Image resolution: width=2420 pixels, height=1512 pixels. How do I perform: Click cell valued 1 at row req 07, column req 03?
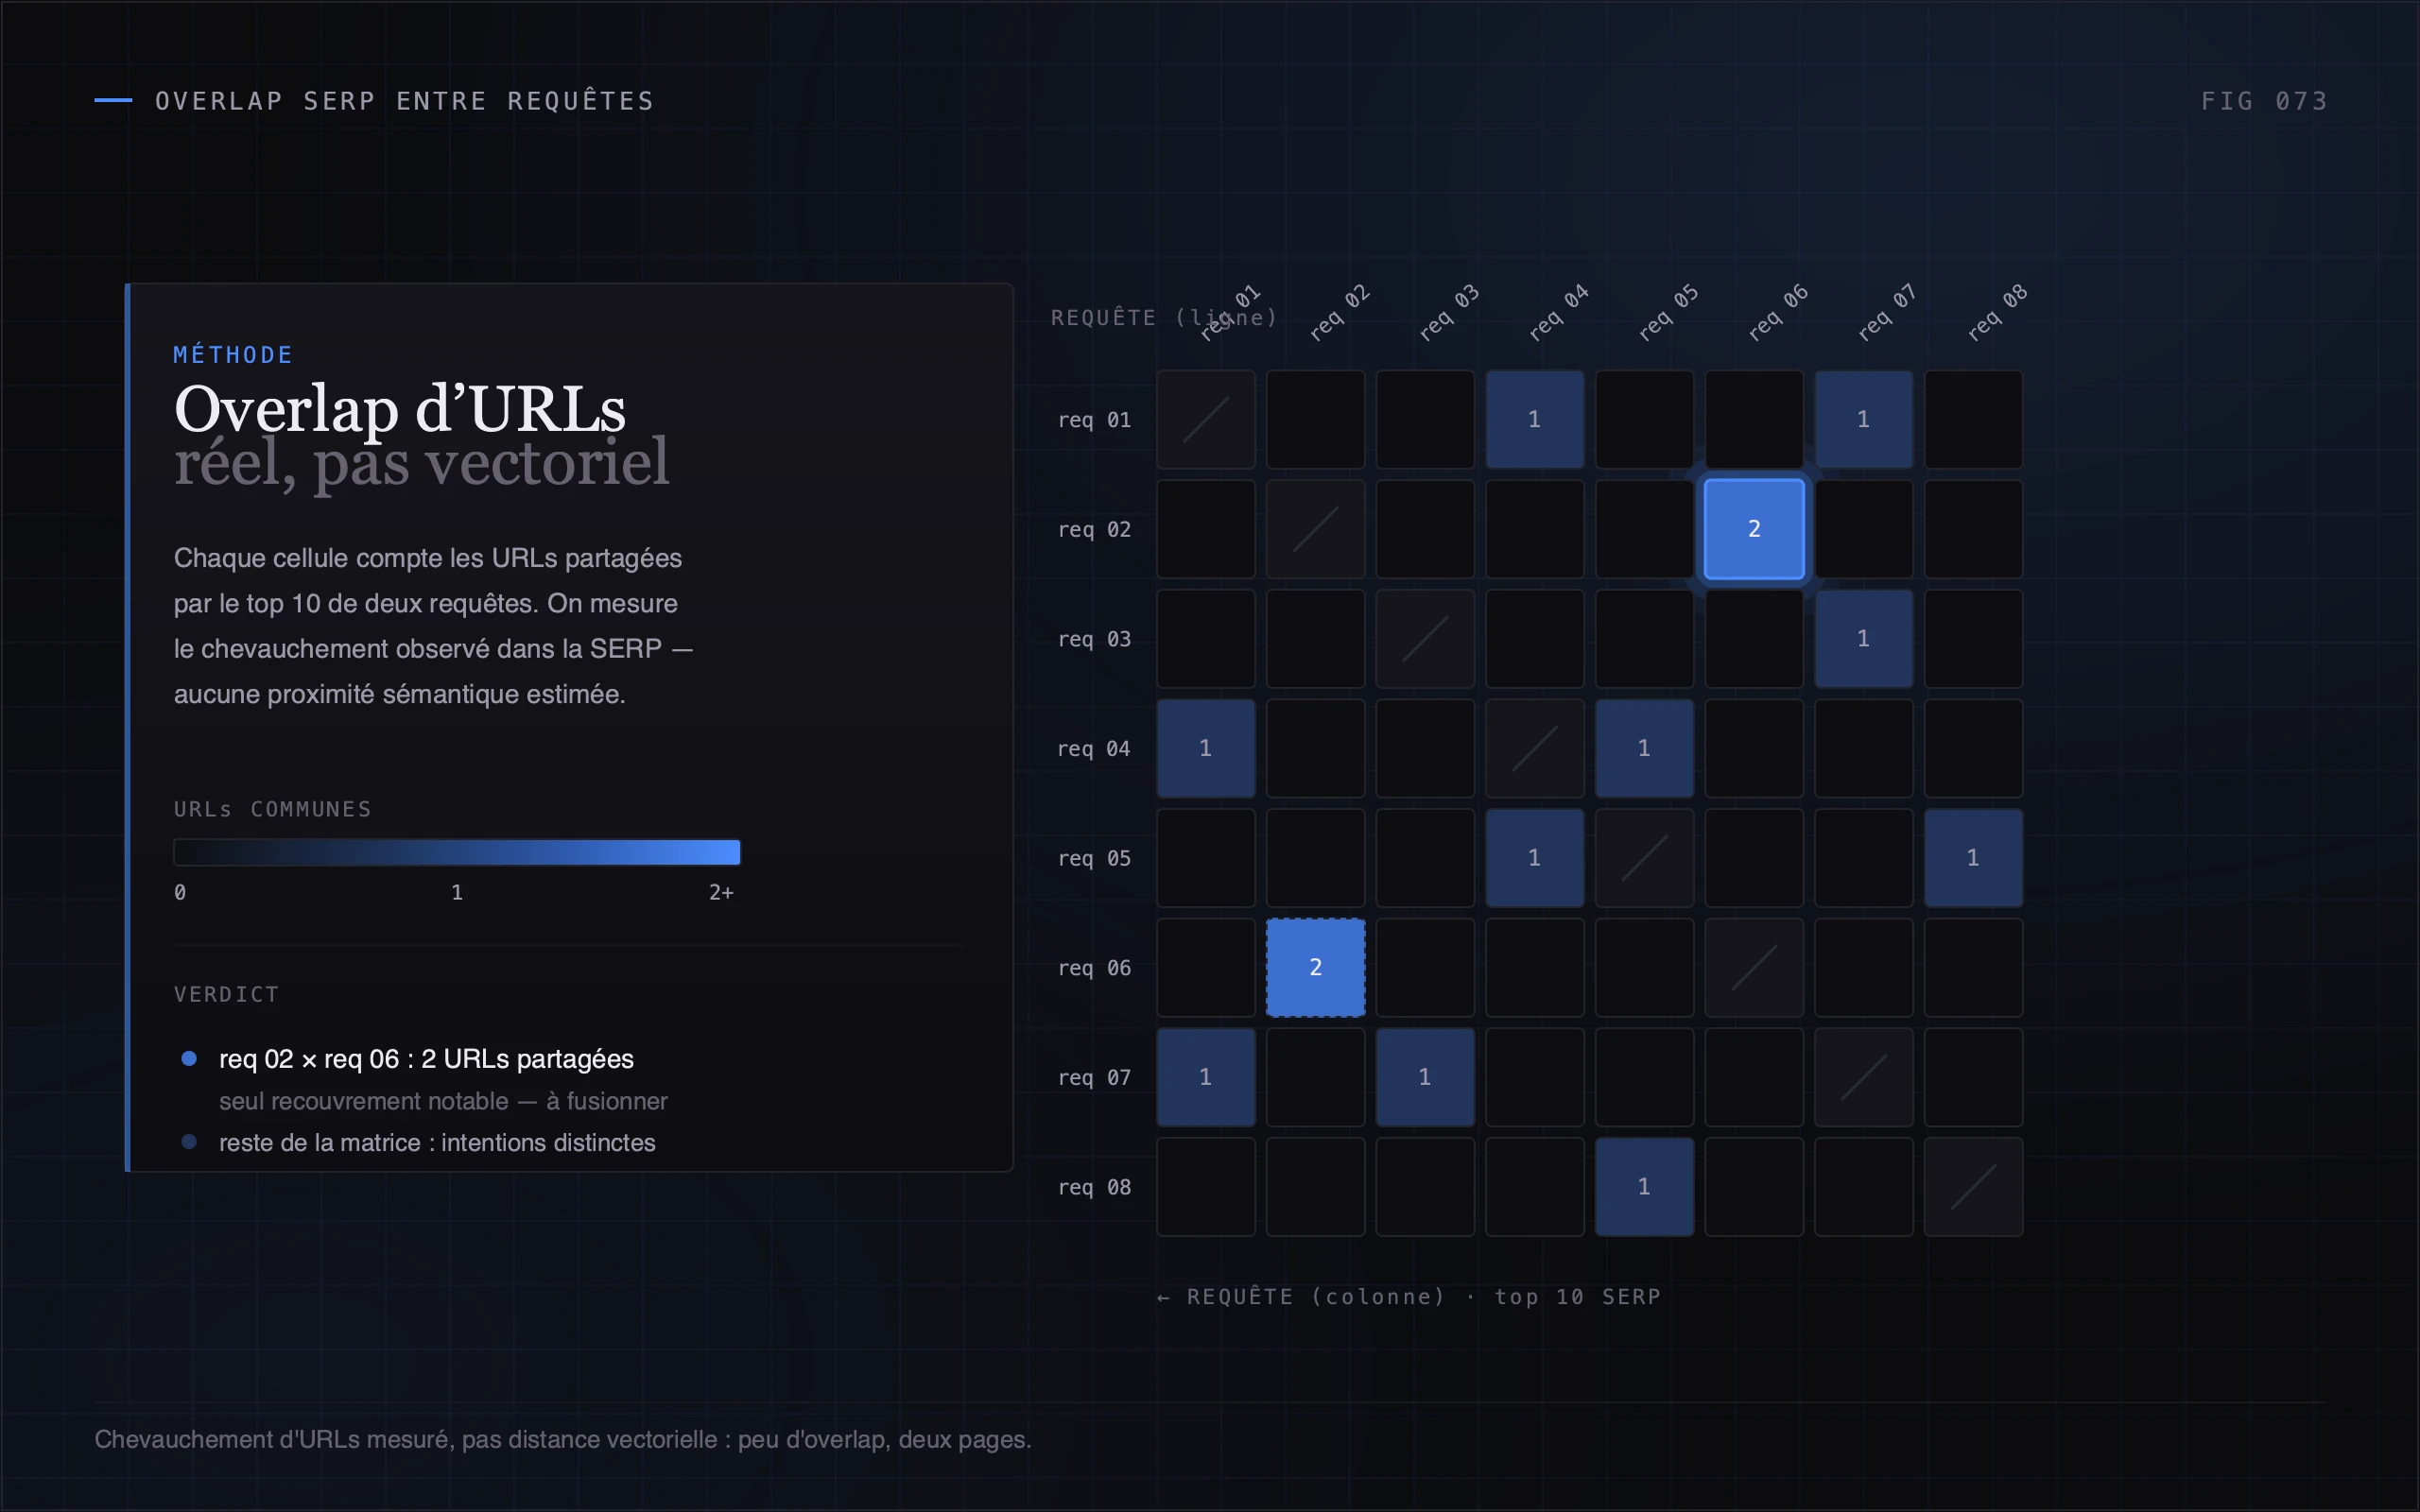click(x=1425, y=1077)
